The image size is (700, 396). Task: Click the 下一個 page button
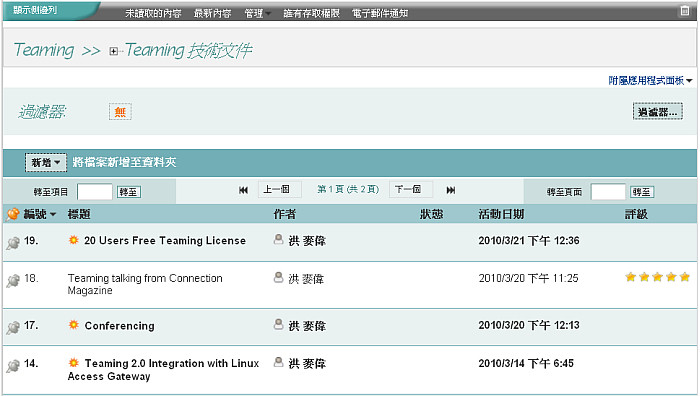click(x=411, y=189)
